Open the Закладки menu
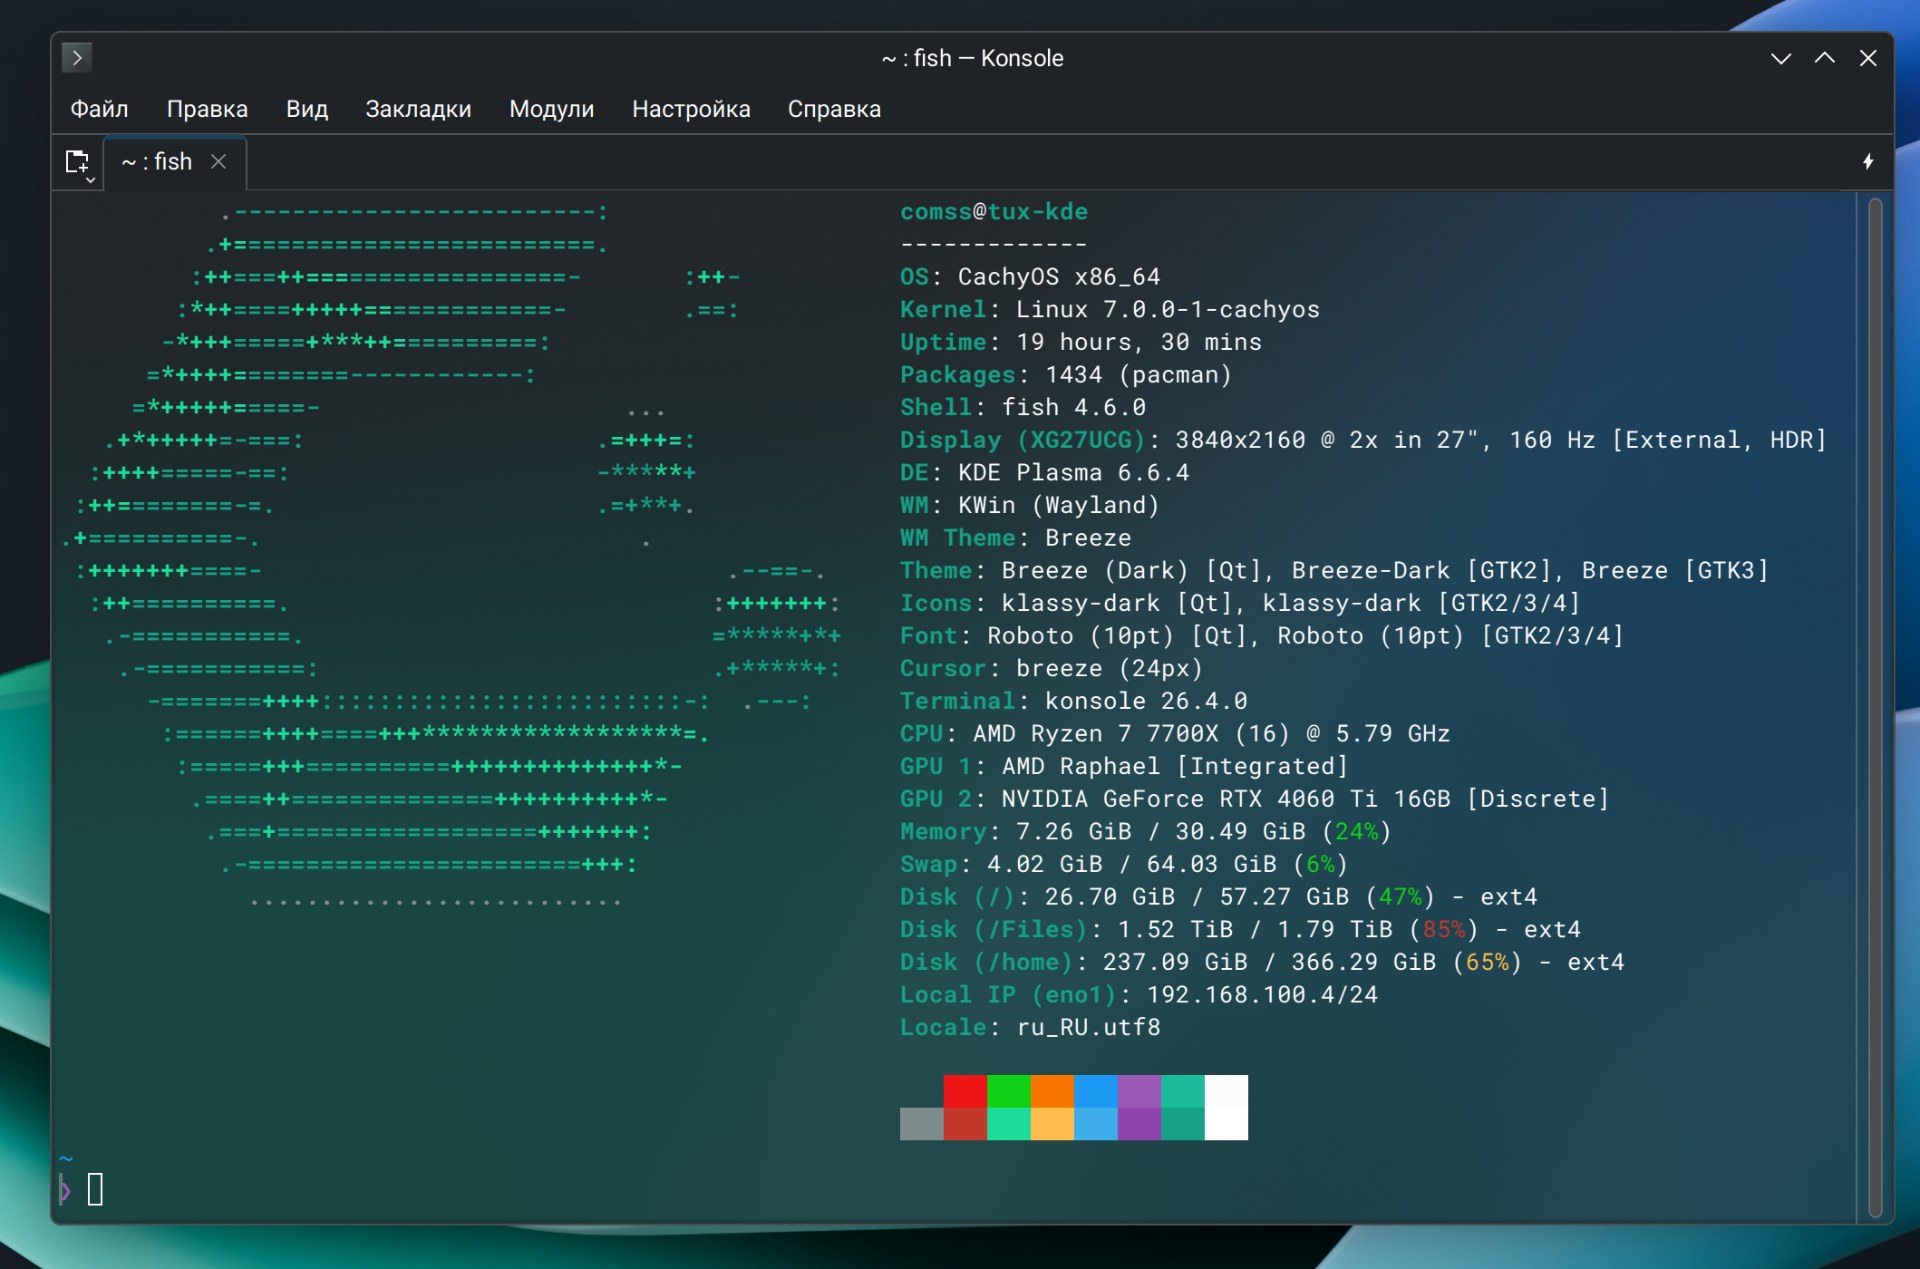 click(x=418, y=109)
